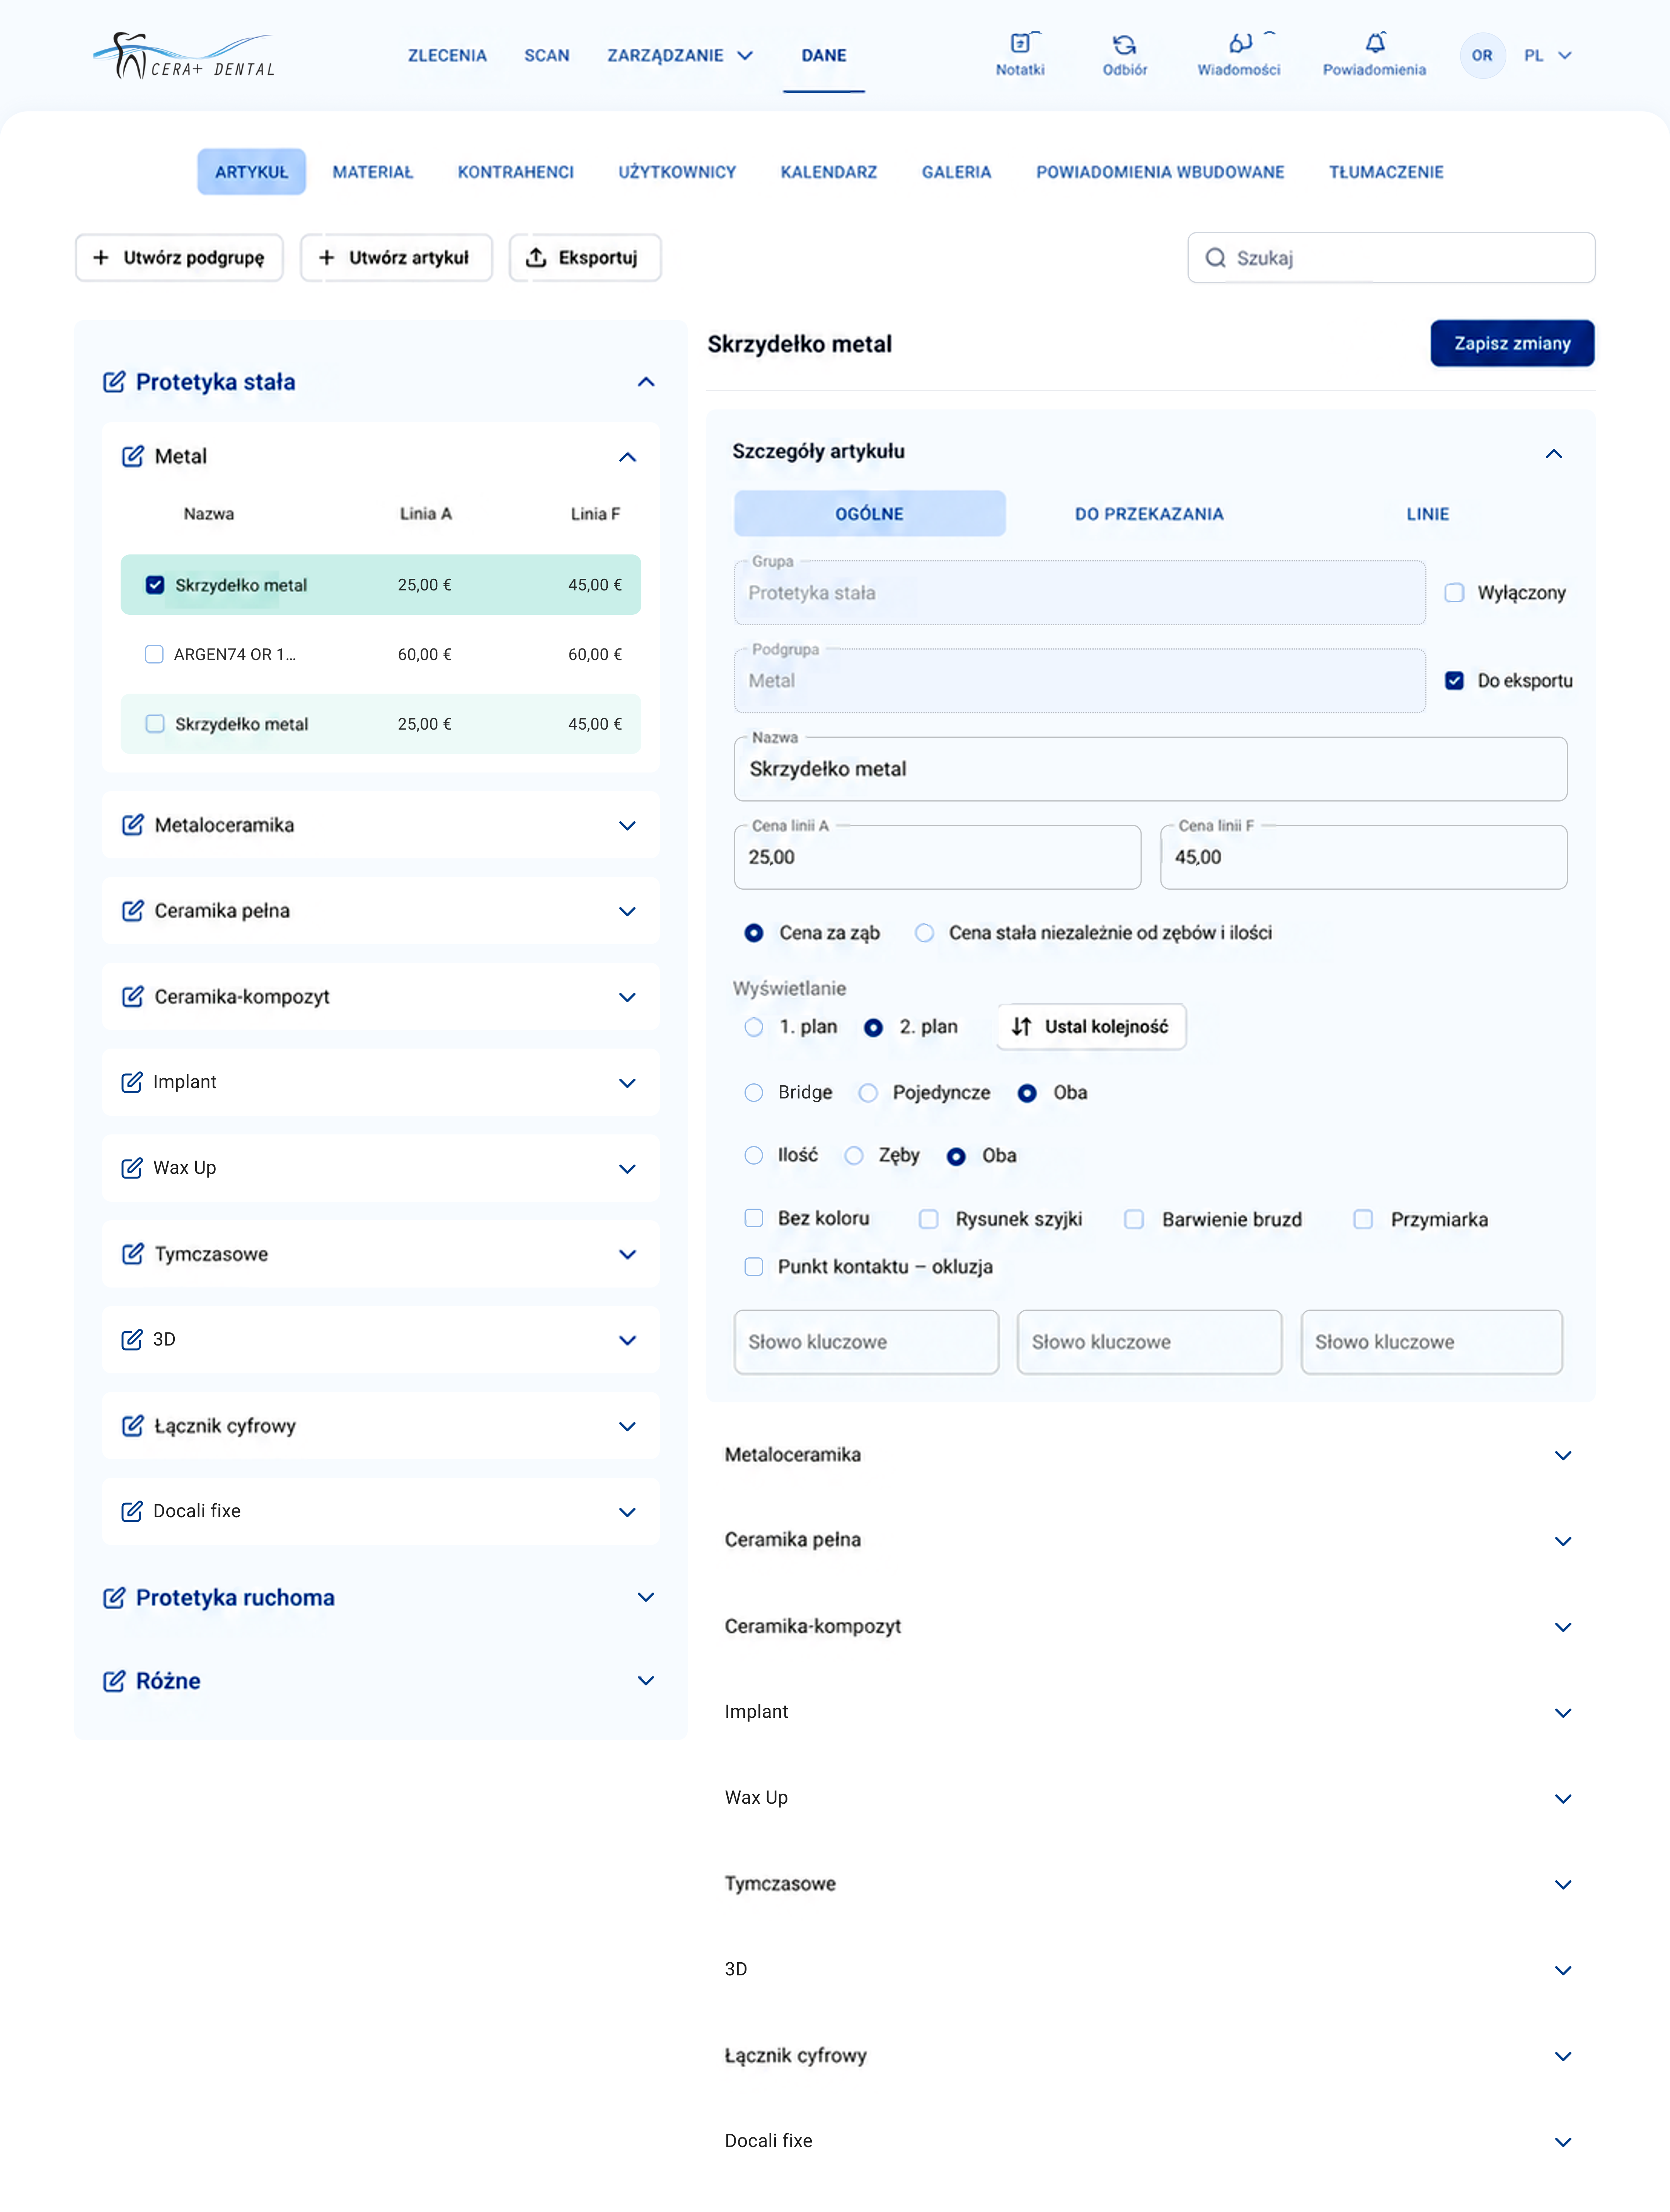Select the Bridge radio option
Screen dimensions: 1670x2212
[x=754, y=1093]
